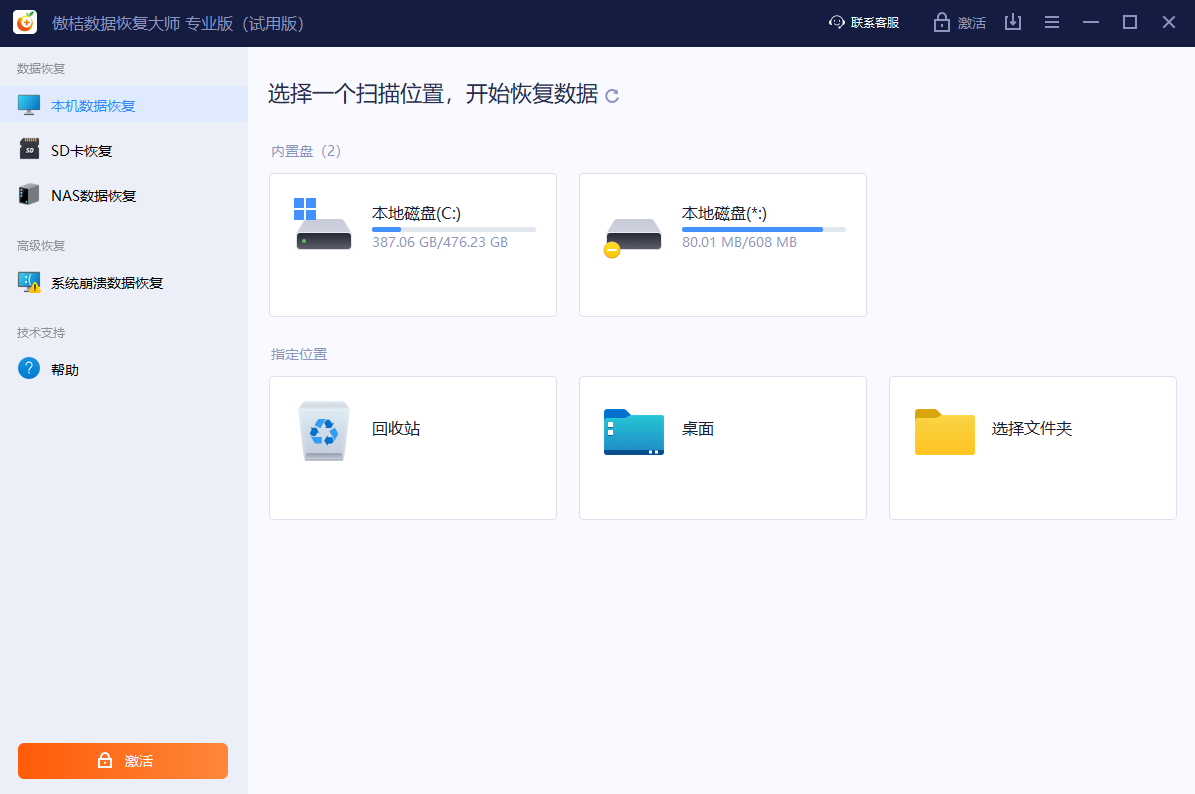Click the Recycle Bin icon on 回收站 card

click(x=323, y=428)
